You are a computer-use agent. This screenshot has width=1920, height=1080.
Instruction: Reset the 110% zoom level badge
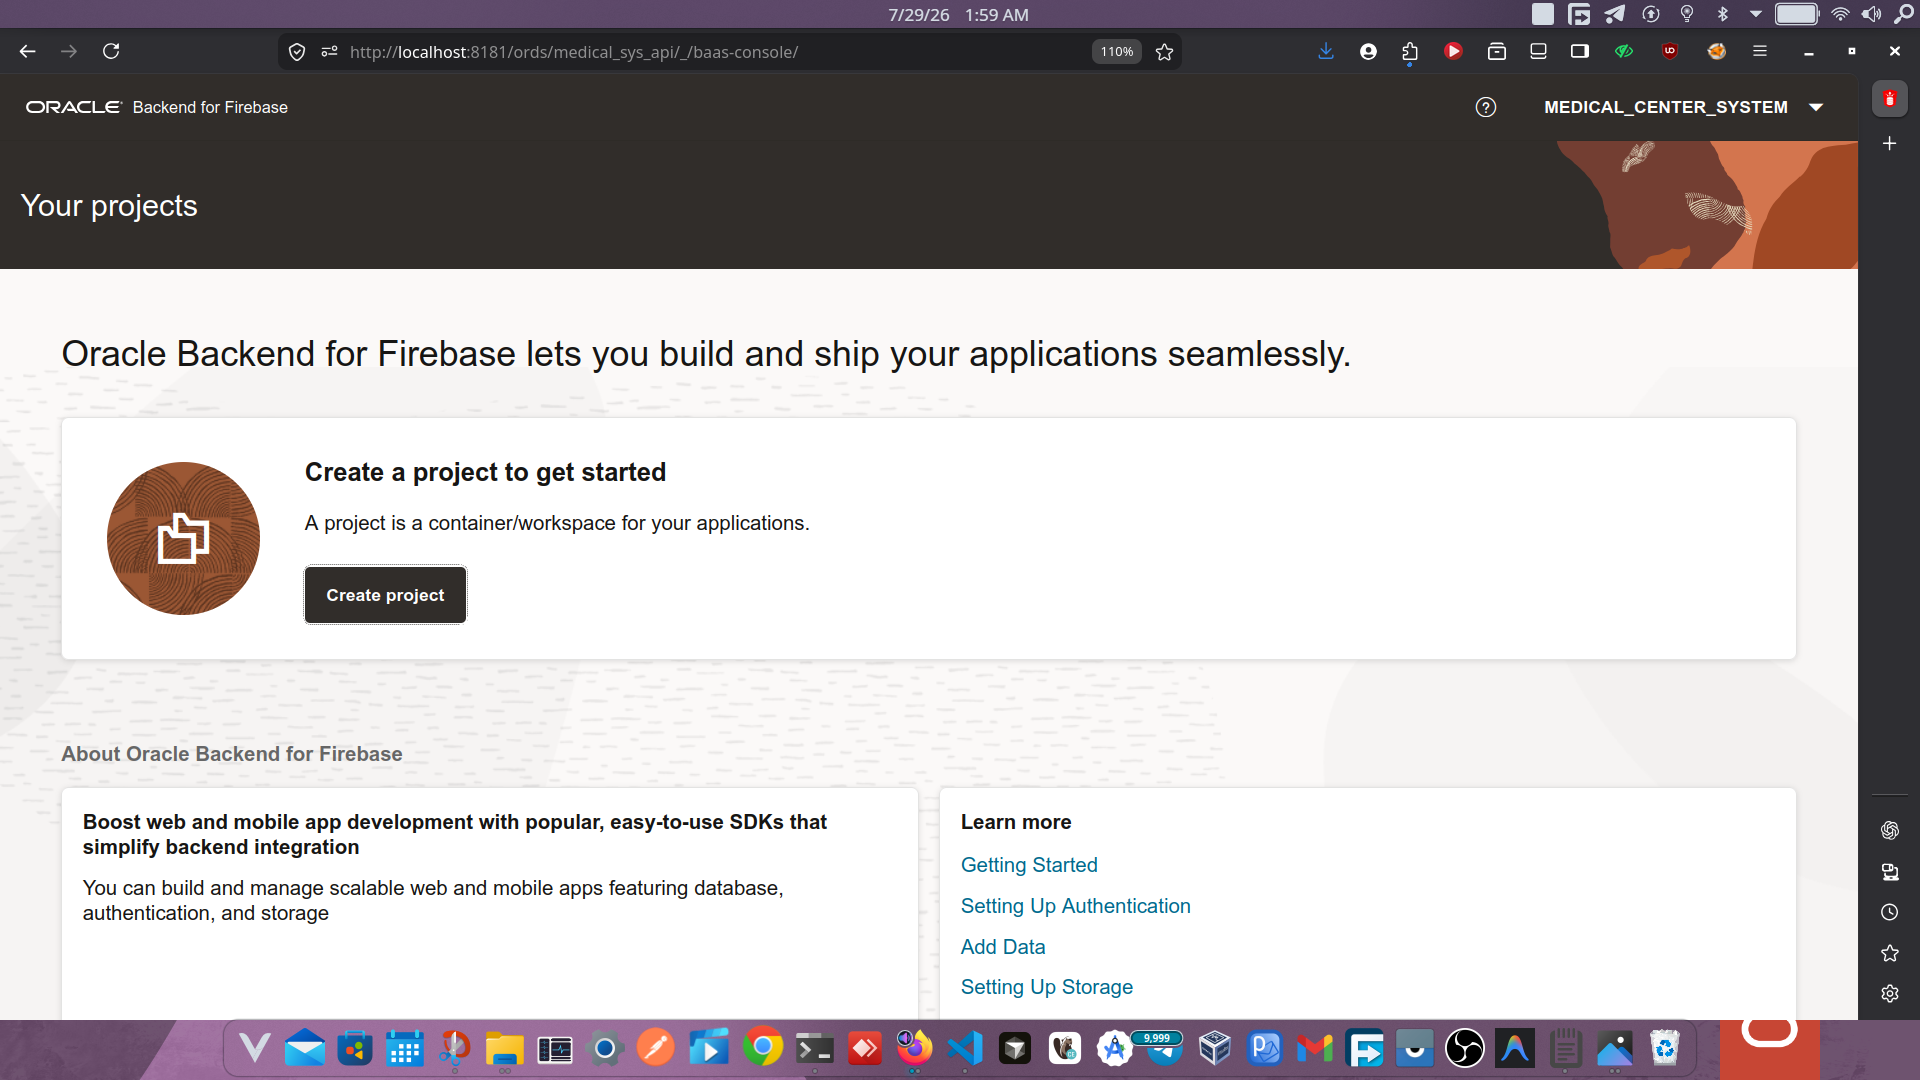click(1117, 52)
